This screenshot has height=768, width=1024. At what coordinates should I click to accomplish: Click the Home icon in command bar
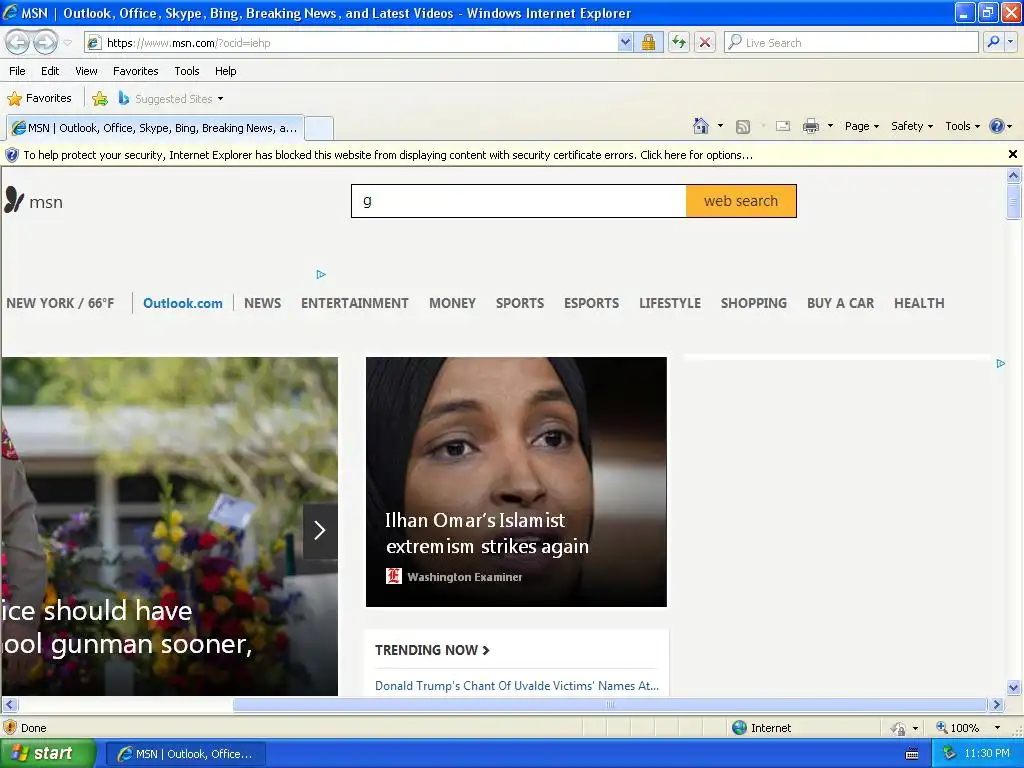[x=701, y=126]
